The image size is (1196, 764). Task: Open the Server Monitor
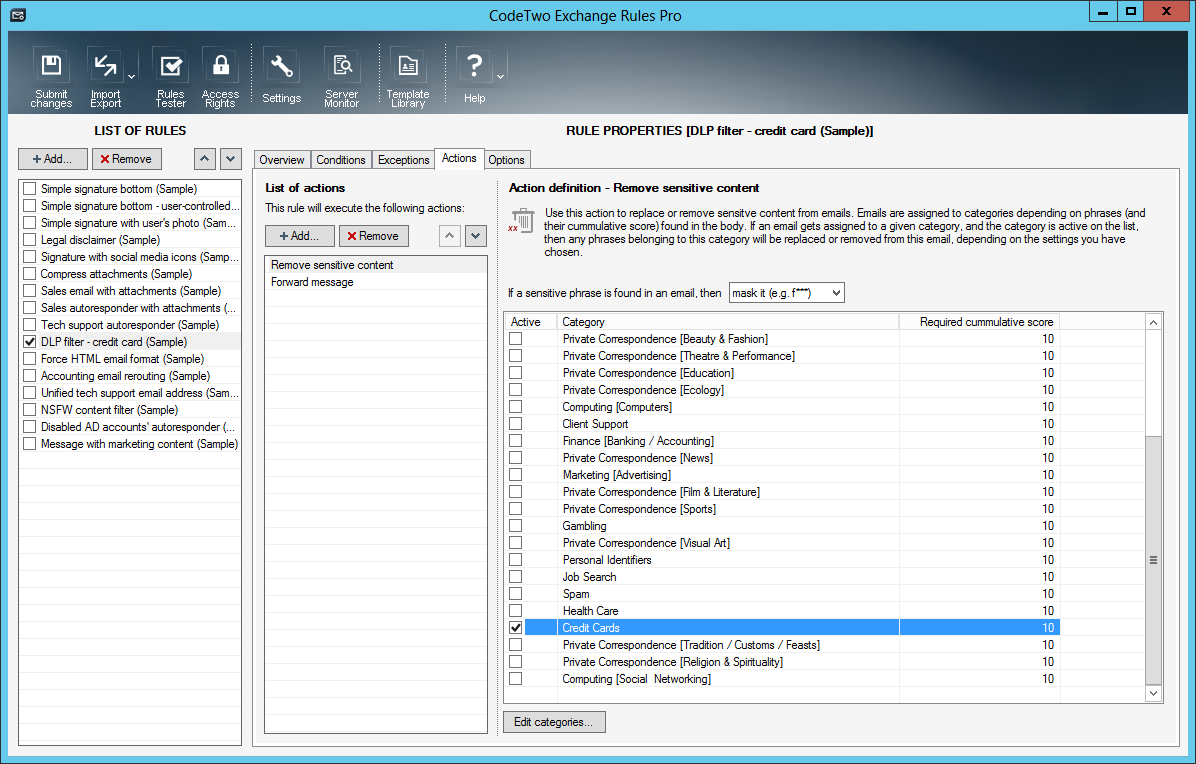(x=342, y=77)
